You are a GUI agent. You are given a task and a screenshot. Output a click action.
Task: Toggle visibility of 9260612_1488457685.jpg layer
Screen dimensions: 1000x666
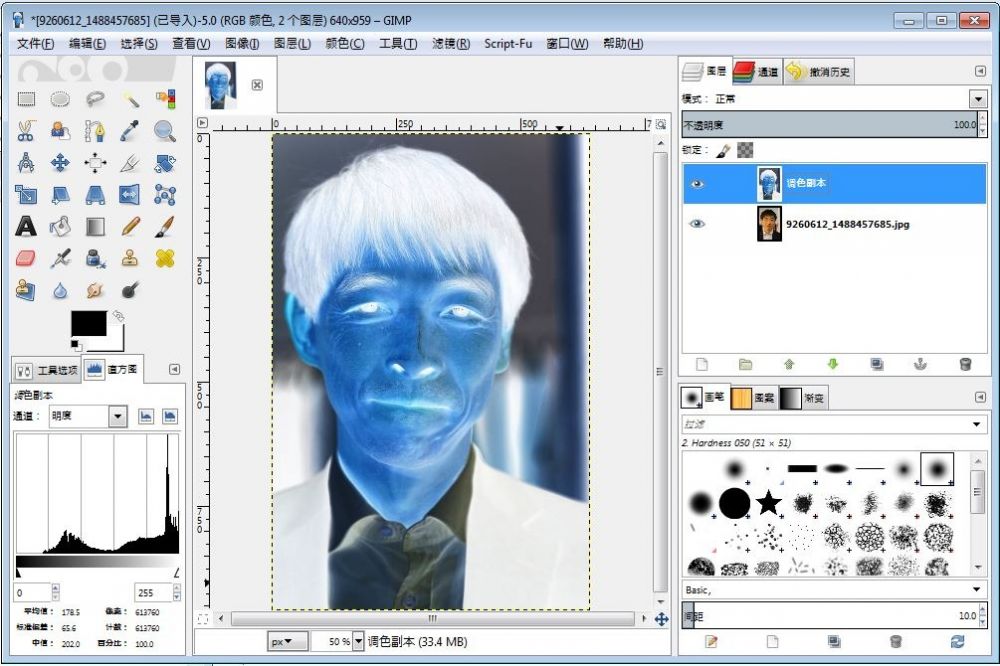[x=698, y=224]
